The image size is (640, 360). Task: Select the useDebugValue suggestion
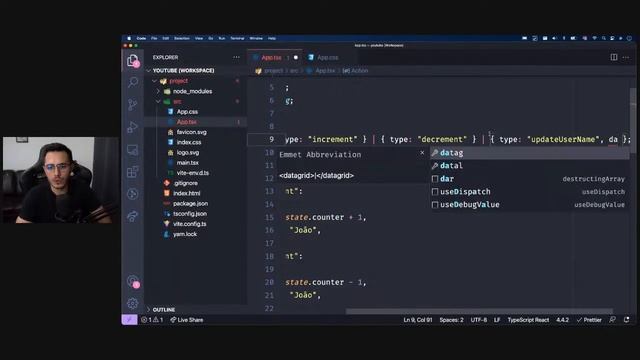point(529,205)
